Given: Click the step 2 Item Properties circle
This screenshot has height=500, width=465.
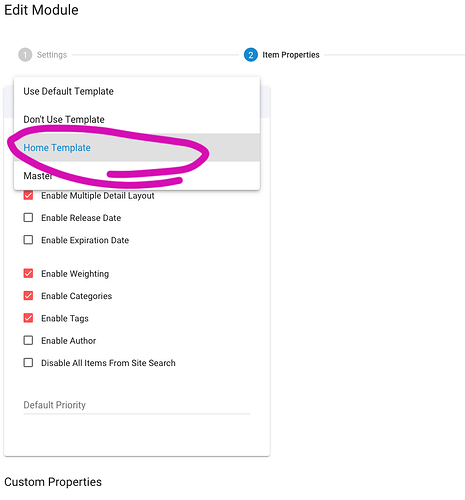Looking at the screenshot, I should tap(251, 55).
